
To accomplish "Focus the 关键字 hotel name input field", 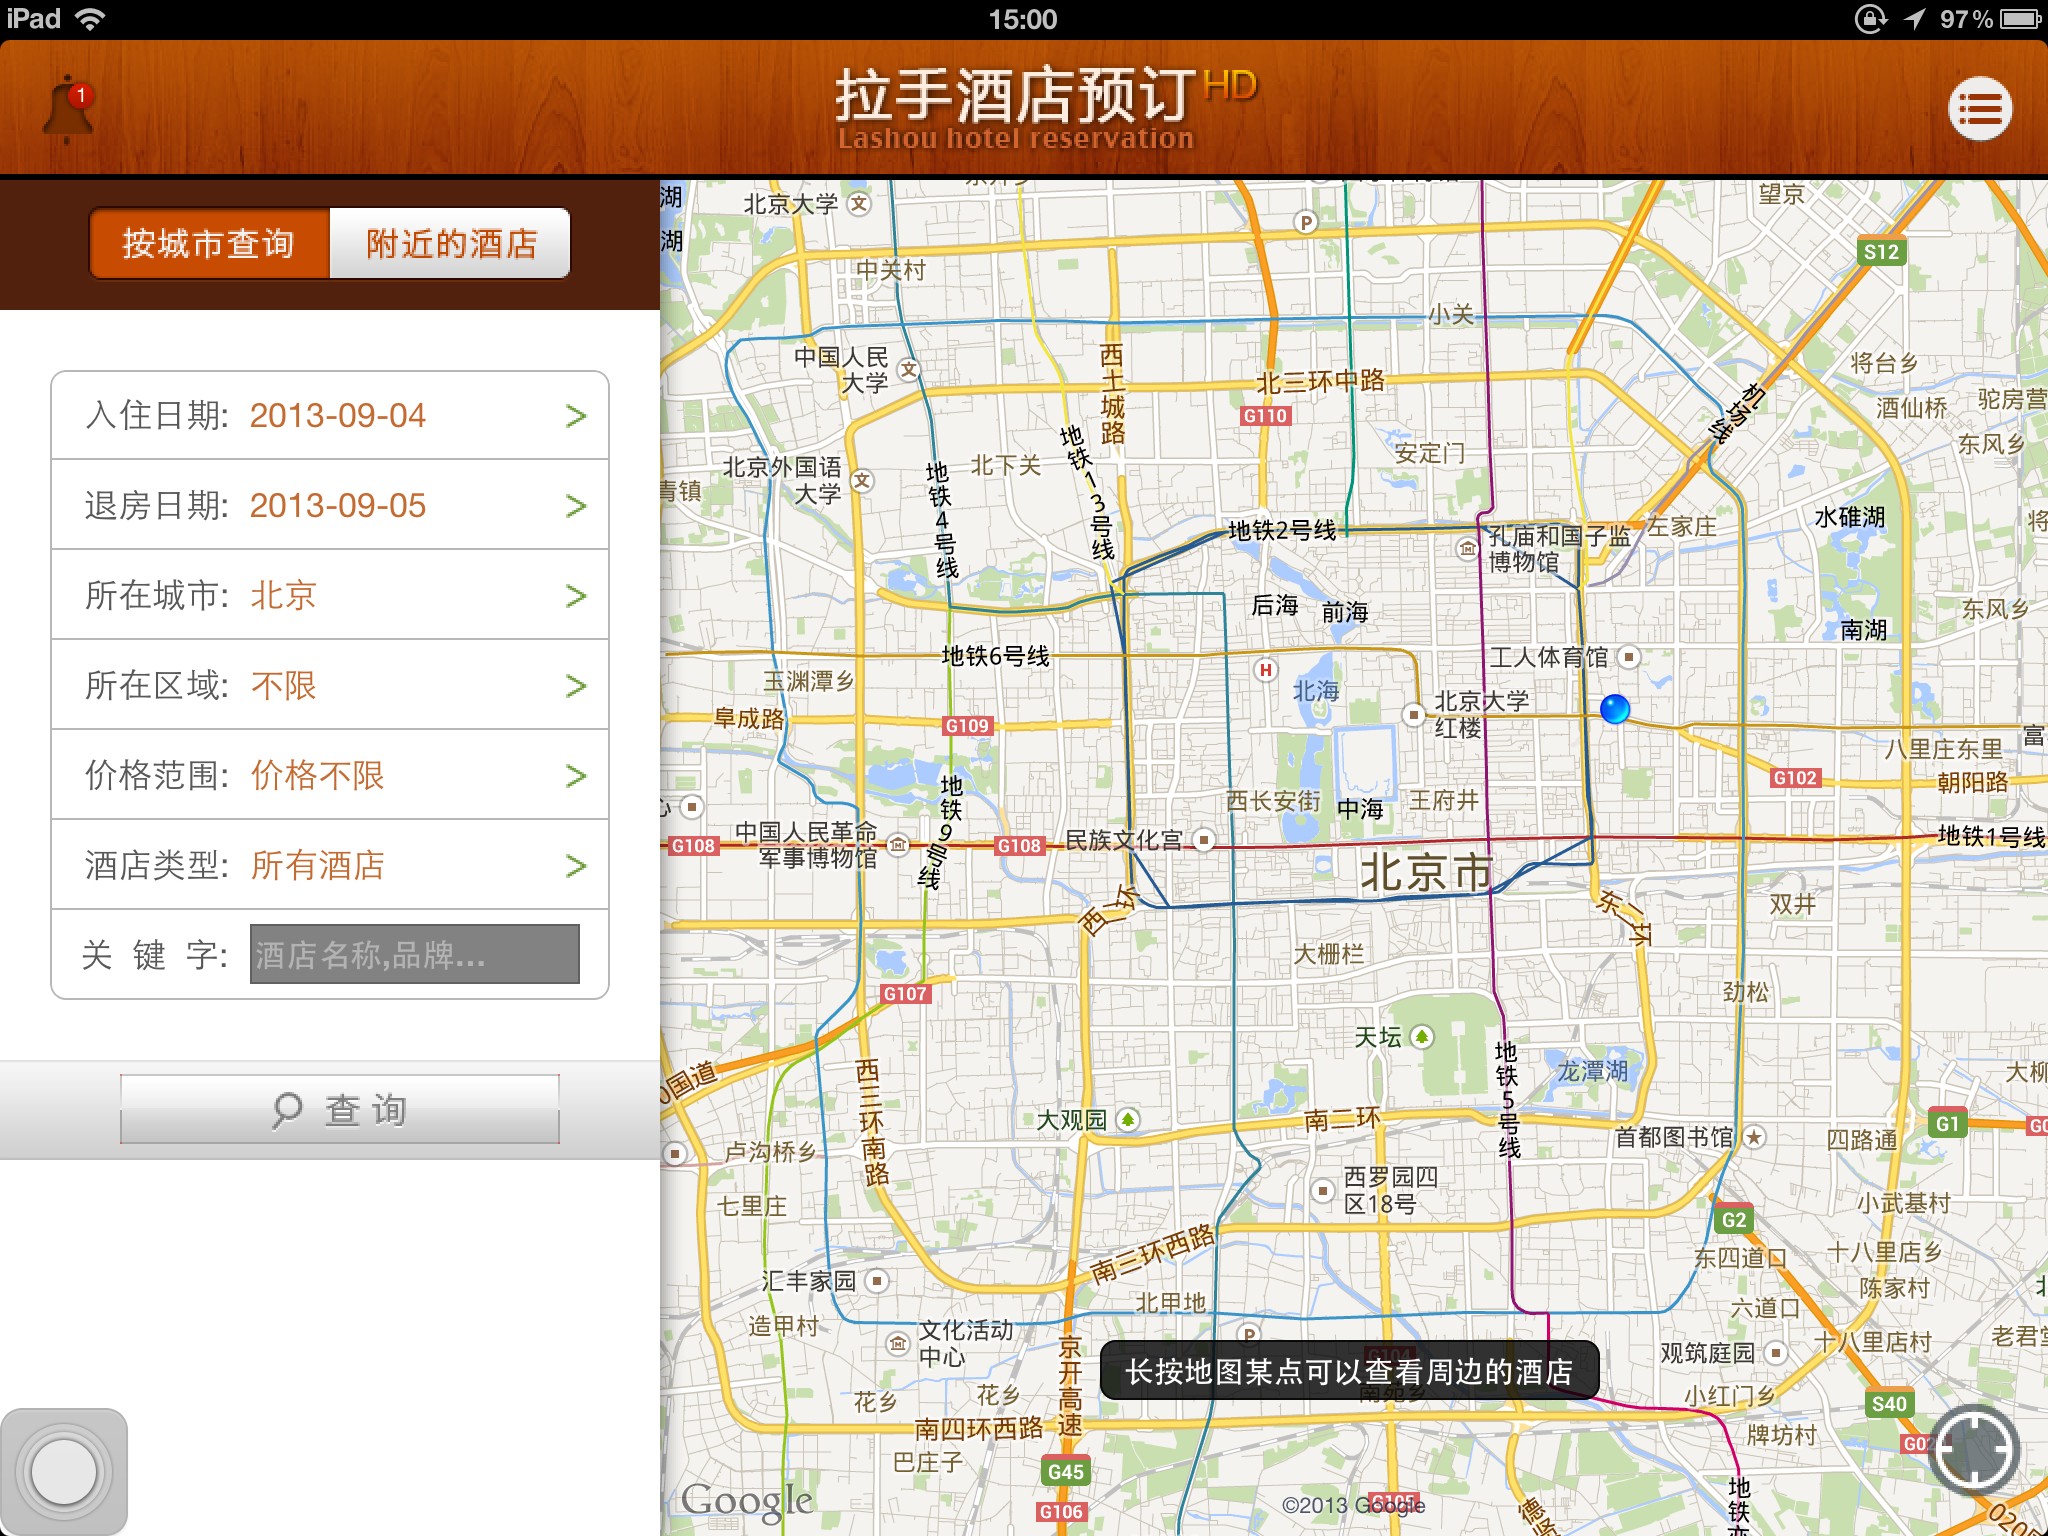I will click(x=414, y=954).
